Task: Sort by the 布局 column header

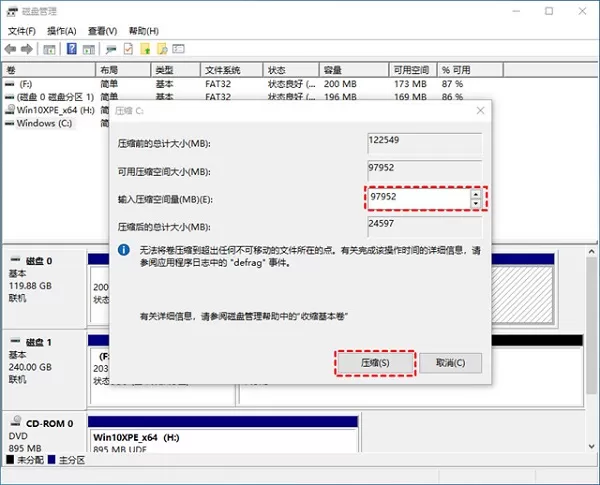Action: click(123, 70)
